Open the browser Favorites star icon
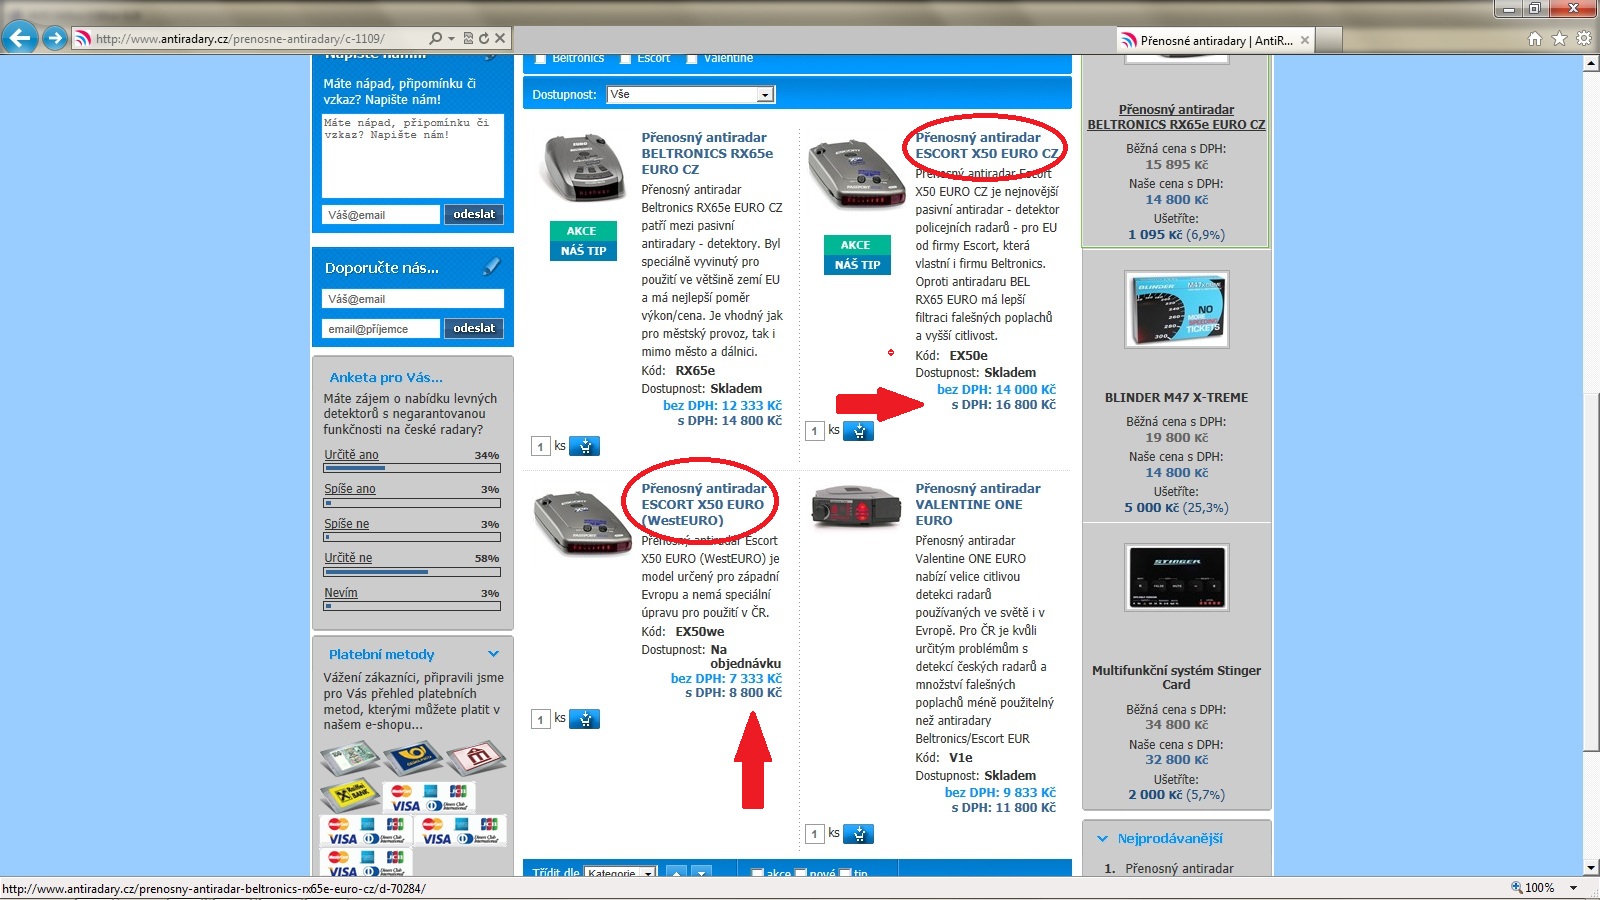Screen dimensions: 1600x900 [1559, 39]
